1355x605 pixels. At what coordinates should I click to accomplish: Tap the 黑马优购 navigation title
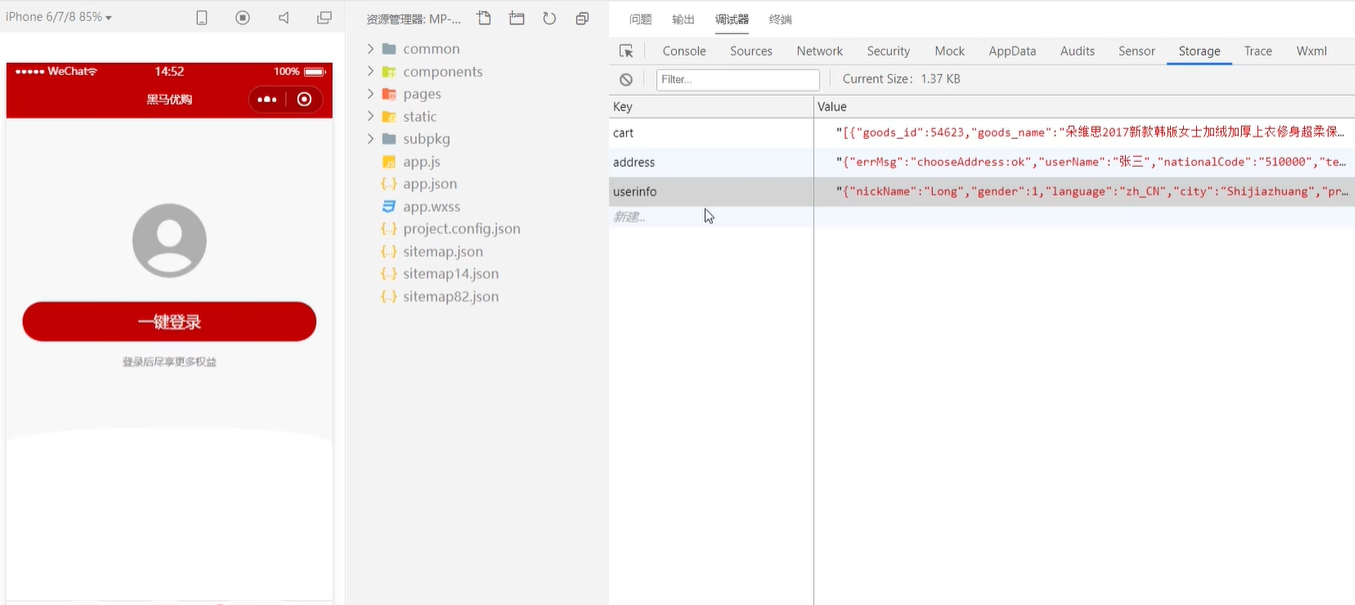coord(169,99)
